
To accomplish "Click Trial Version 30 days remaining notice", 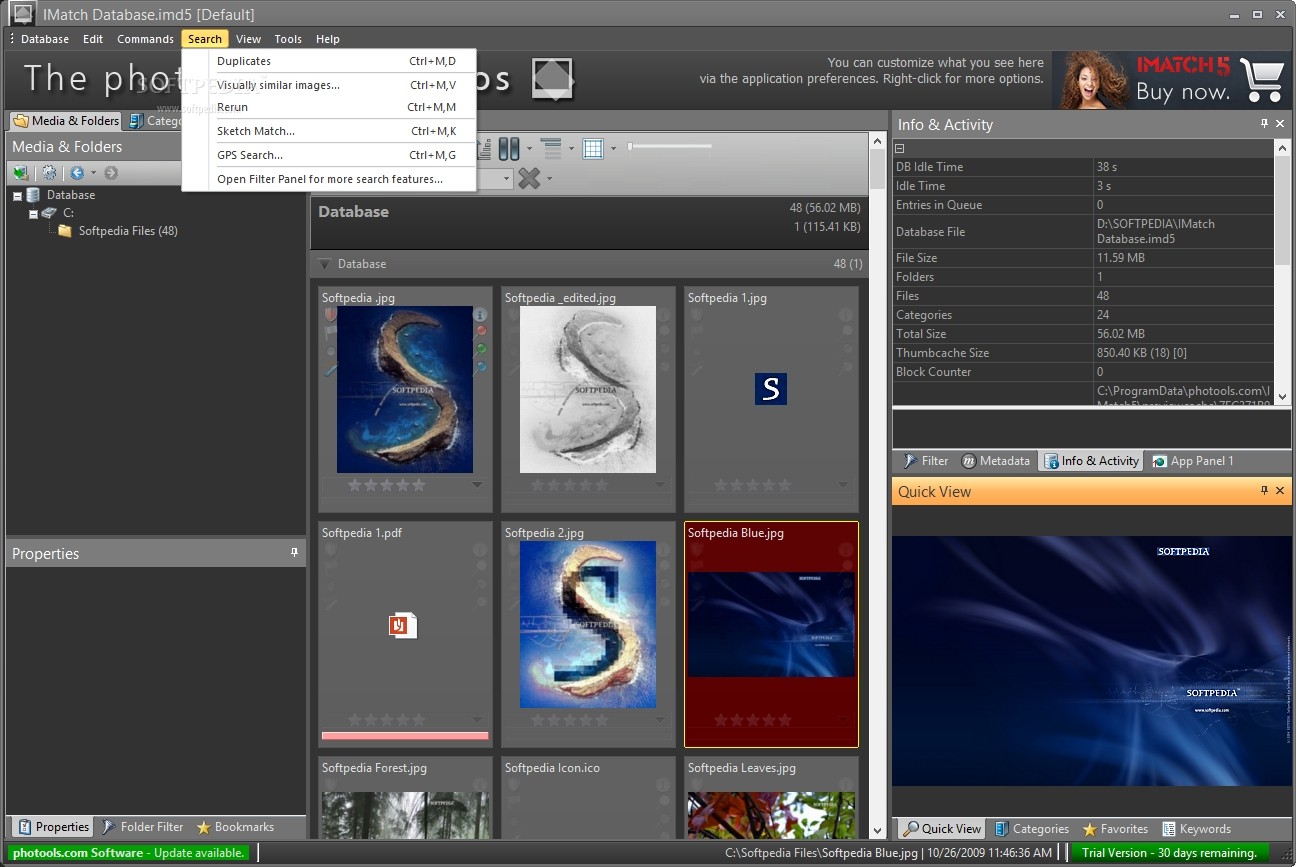I will [x=1169, y=853].
